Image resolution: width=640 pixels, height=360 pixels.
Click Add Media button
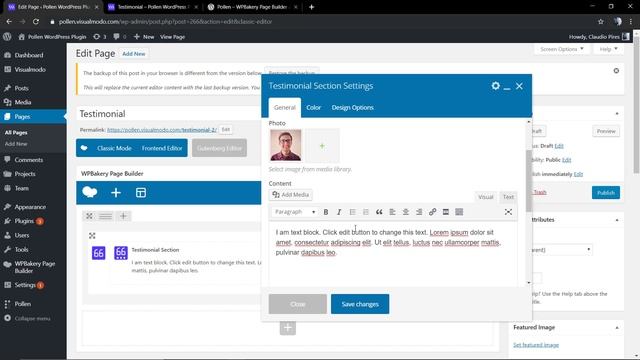pos(291,195)
